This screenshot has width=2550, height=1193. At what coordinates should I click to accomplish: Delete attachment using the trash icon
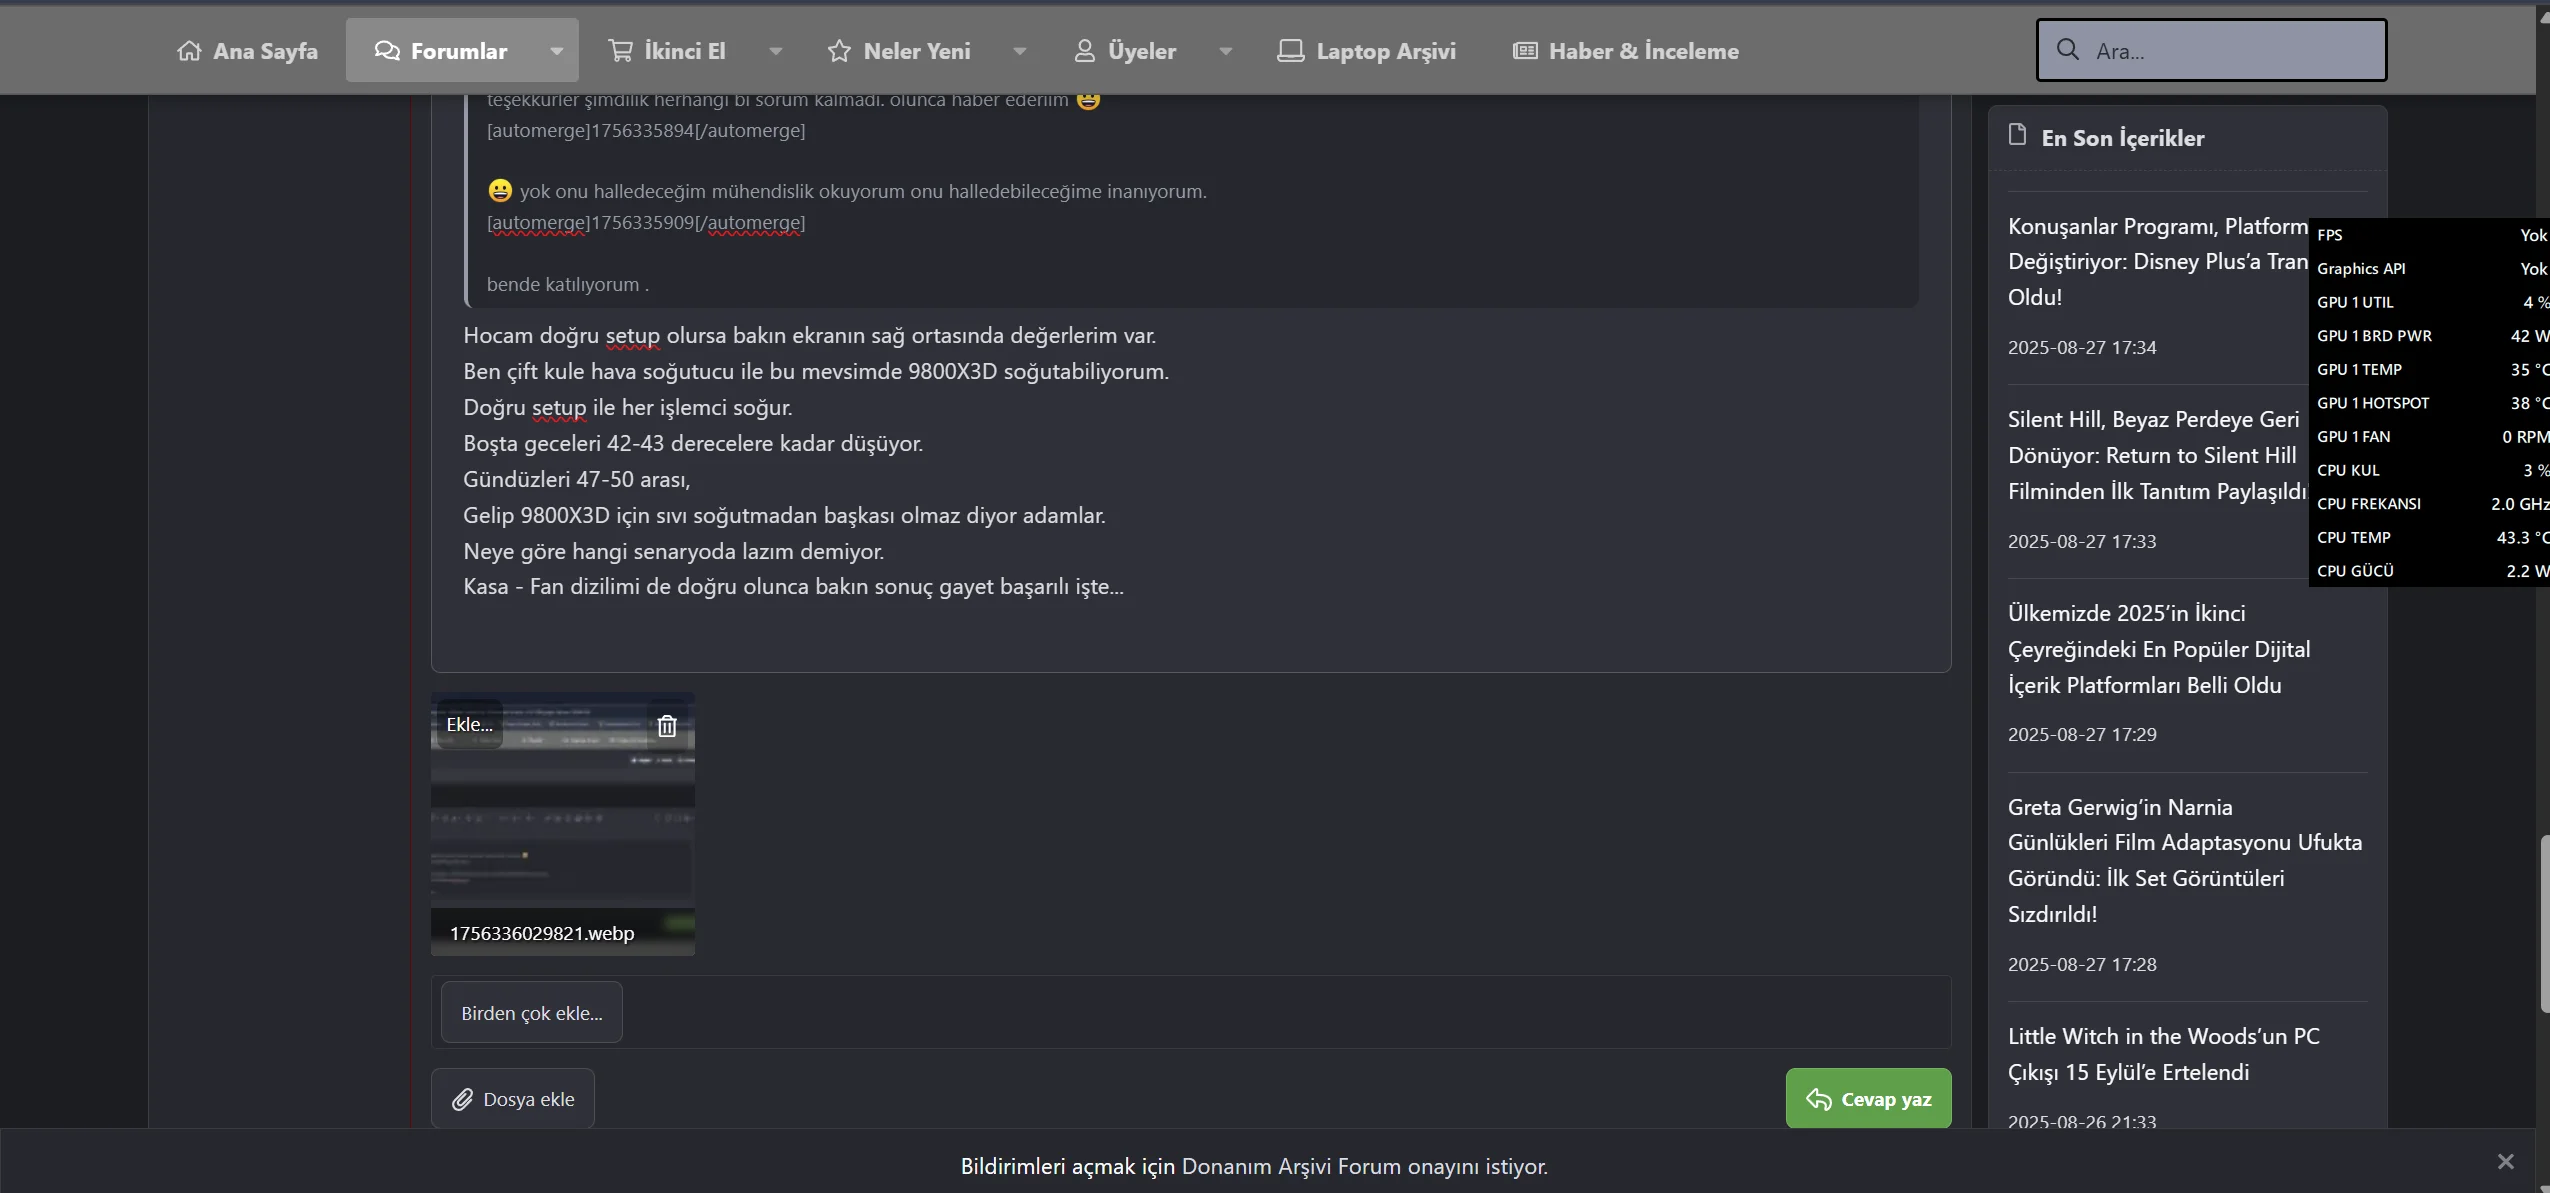667,726
